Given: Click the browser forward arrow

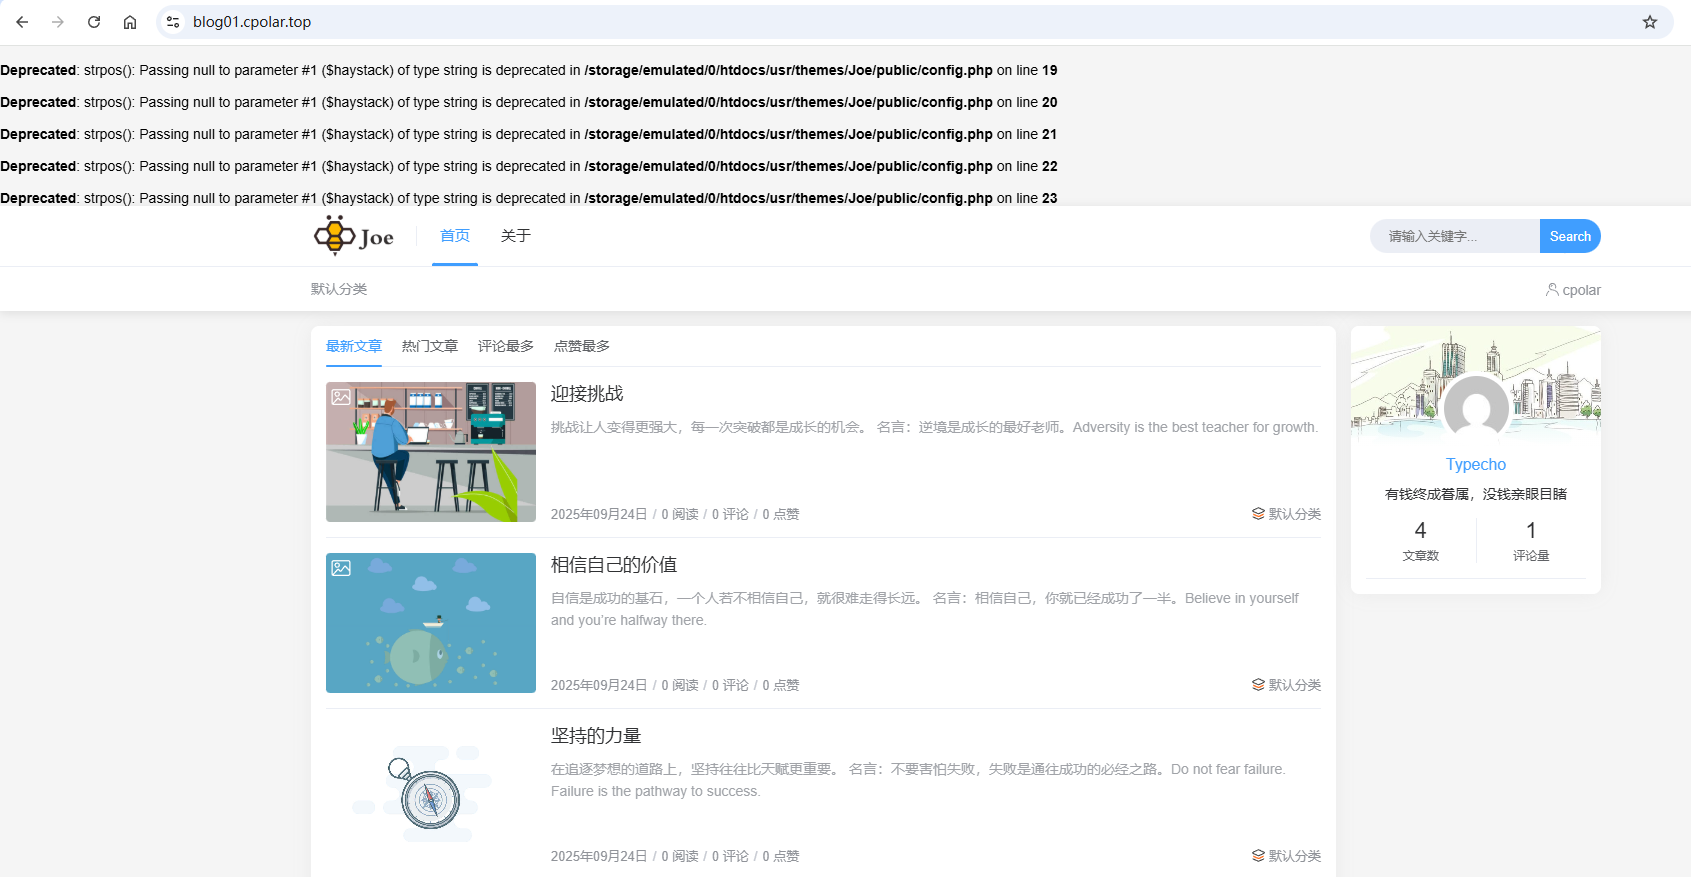Looking at the screenshot, I should click(58, 22).
